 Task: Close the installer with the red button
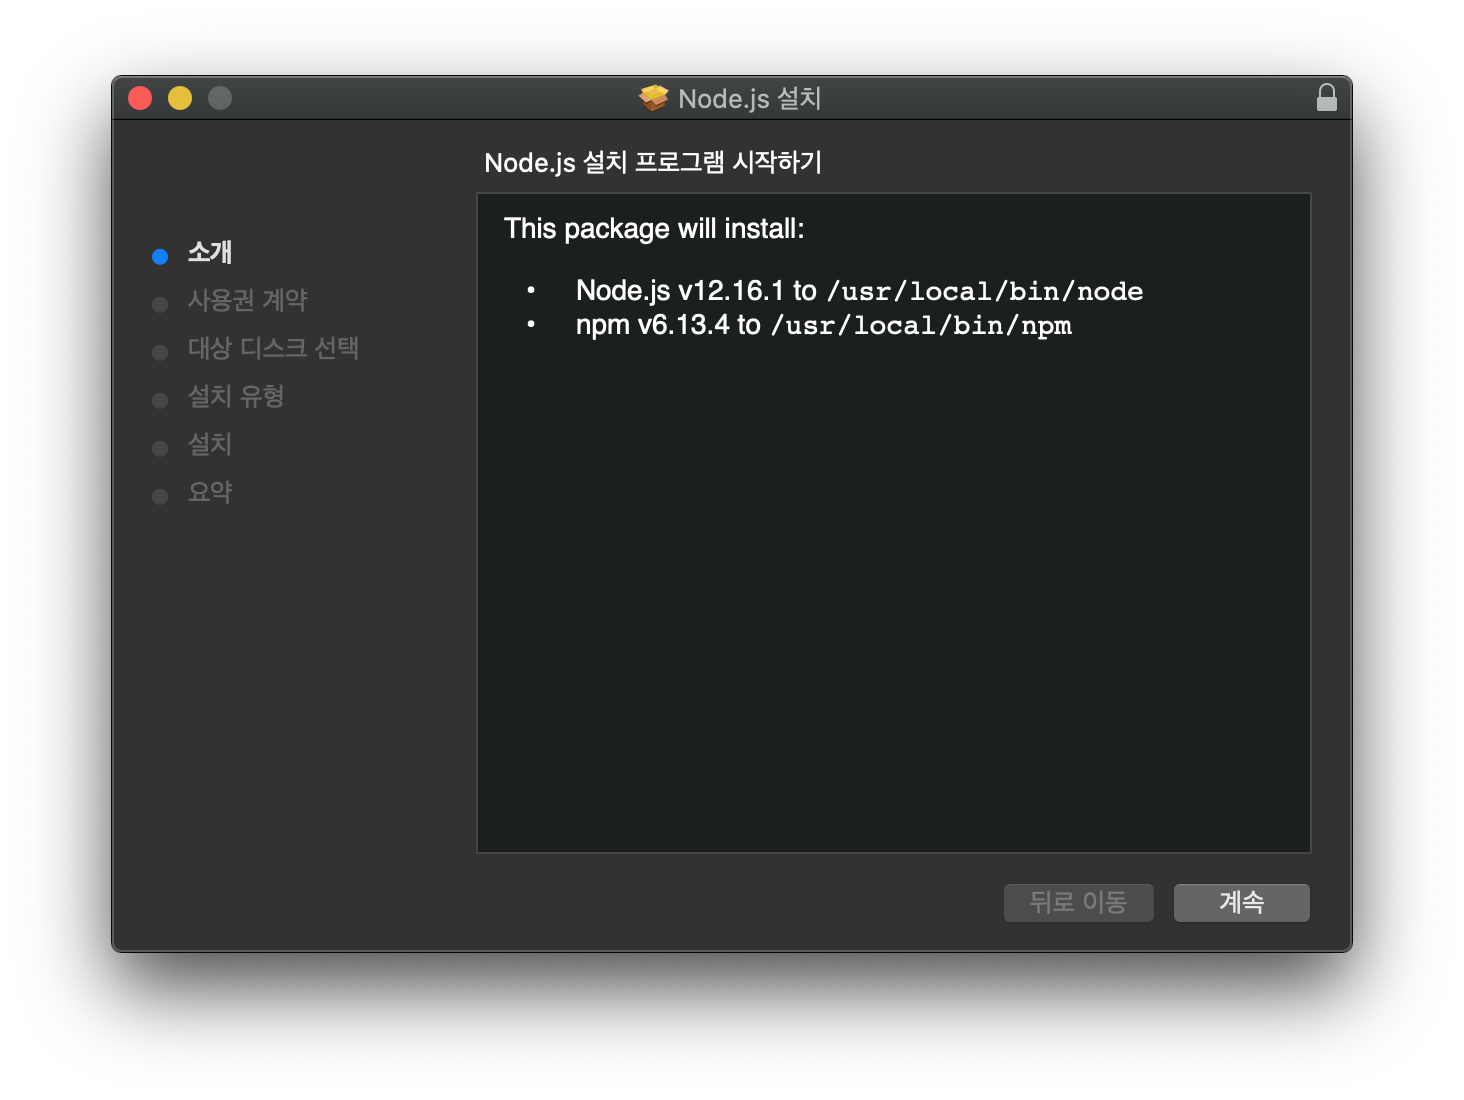140,98
